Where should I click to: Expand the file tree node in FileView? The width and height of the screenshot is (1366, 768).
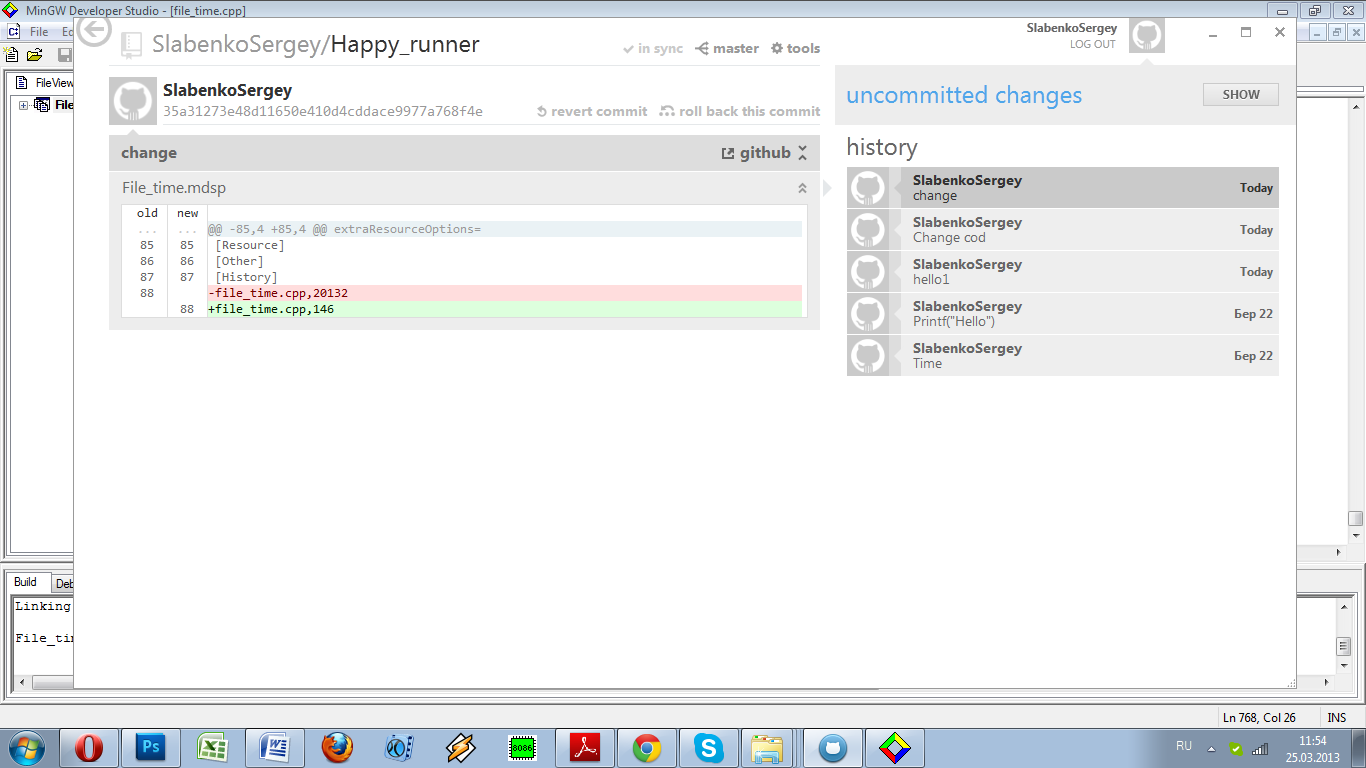[x=24, y=105]
